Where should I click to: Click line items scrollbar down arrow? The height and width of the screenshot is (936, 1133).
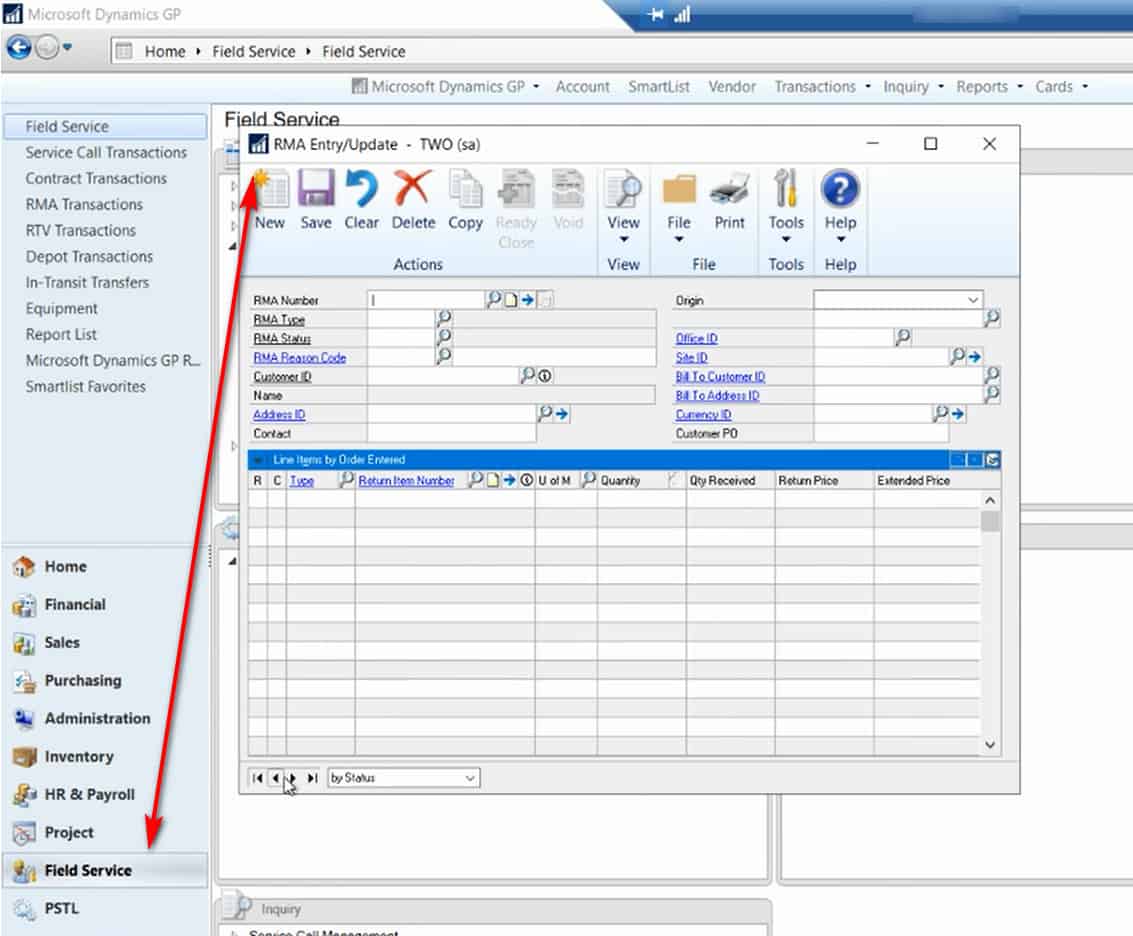(x=990, y=744)
